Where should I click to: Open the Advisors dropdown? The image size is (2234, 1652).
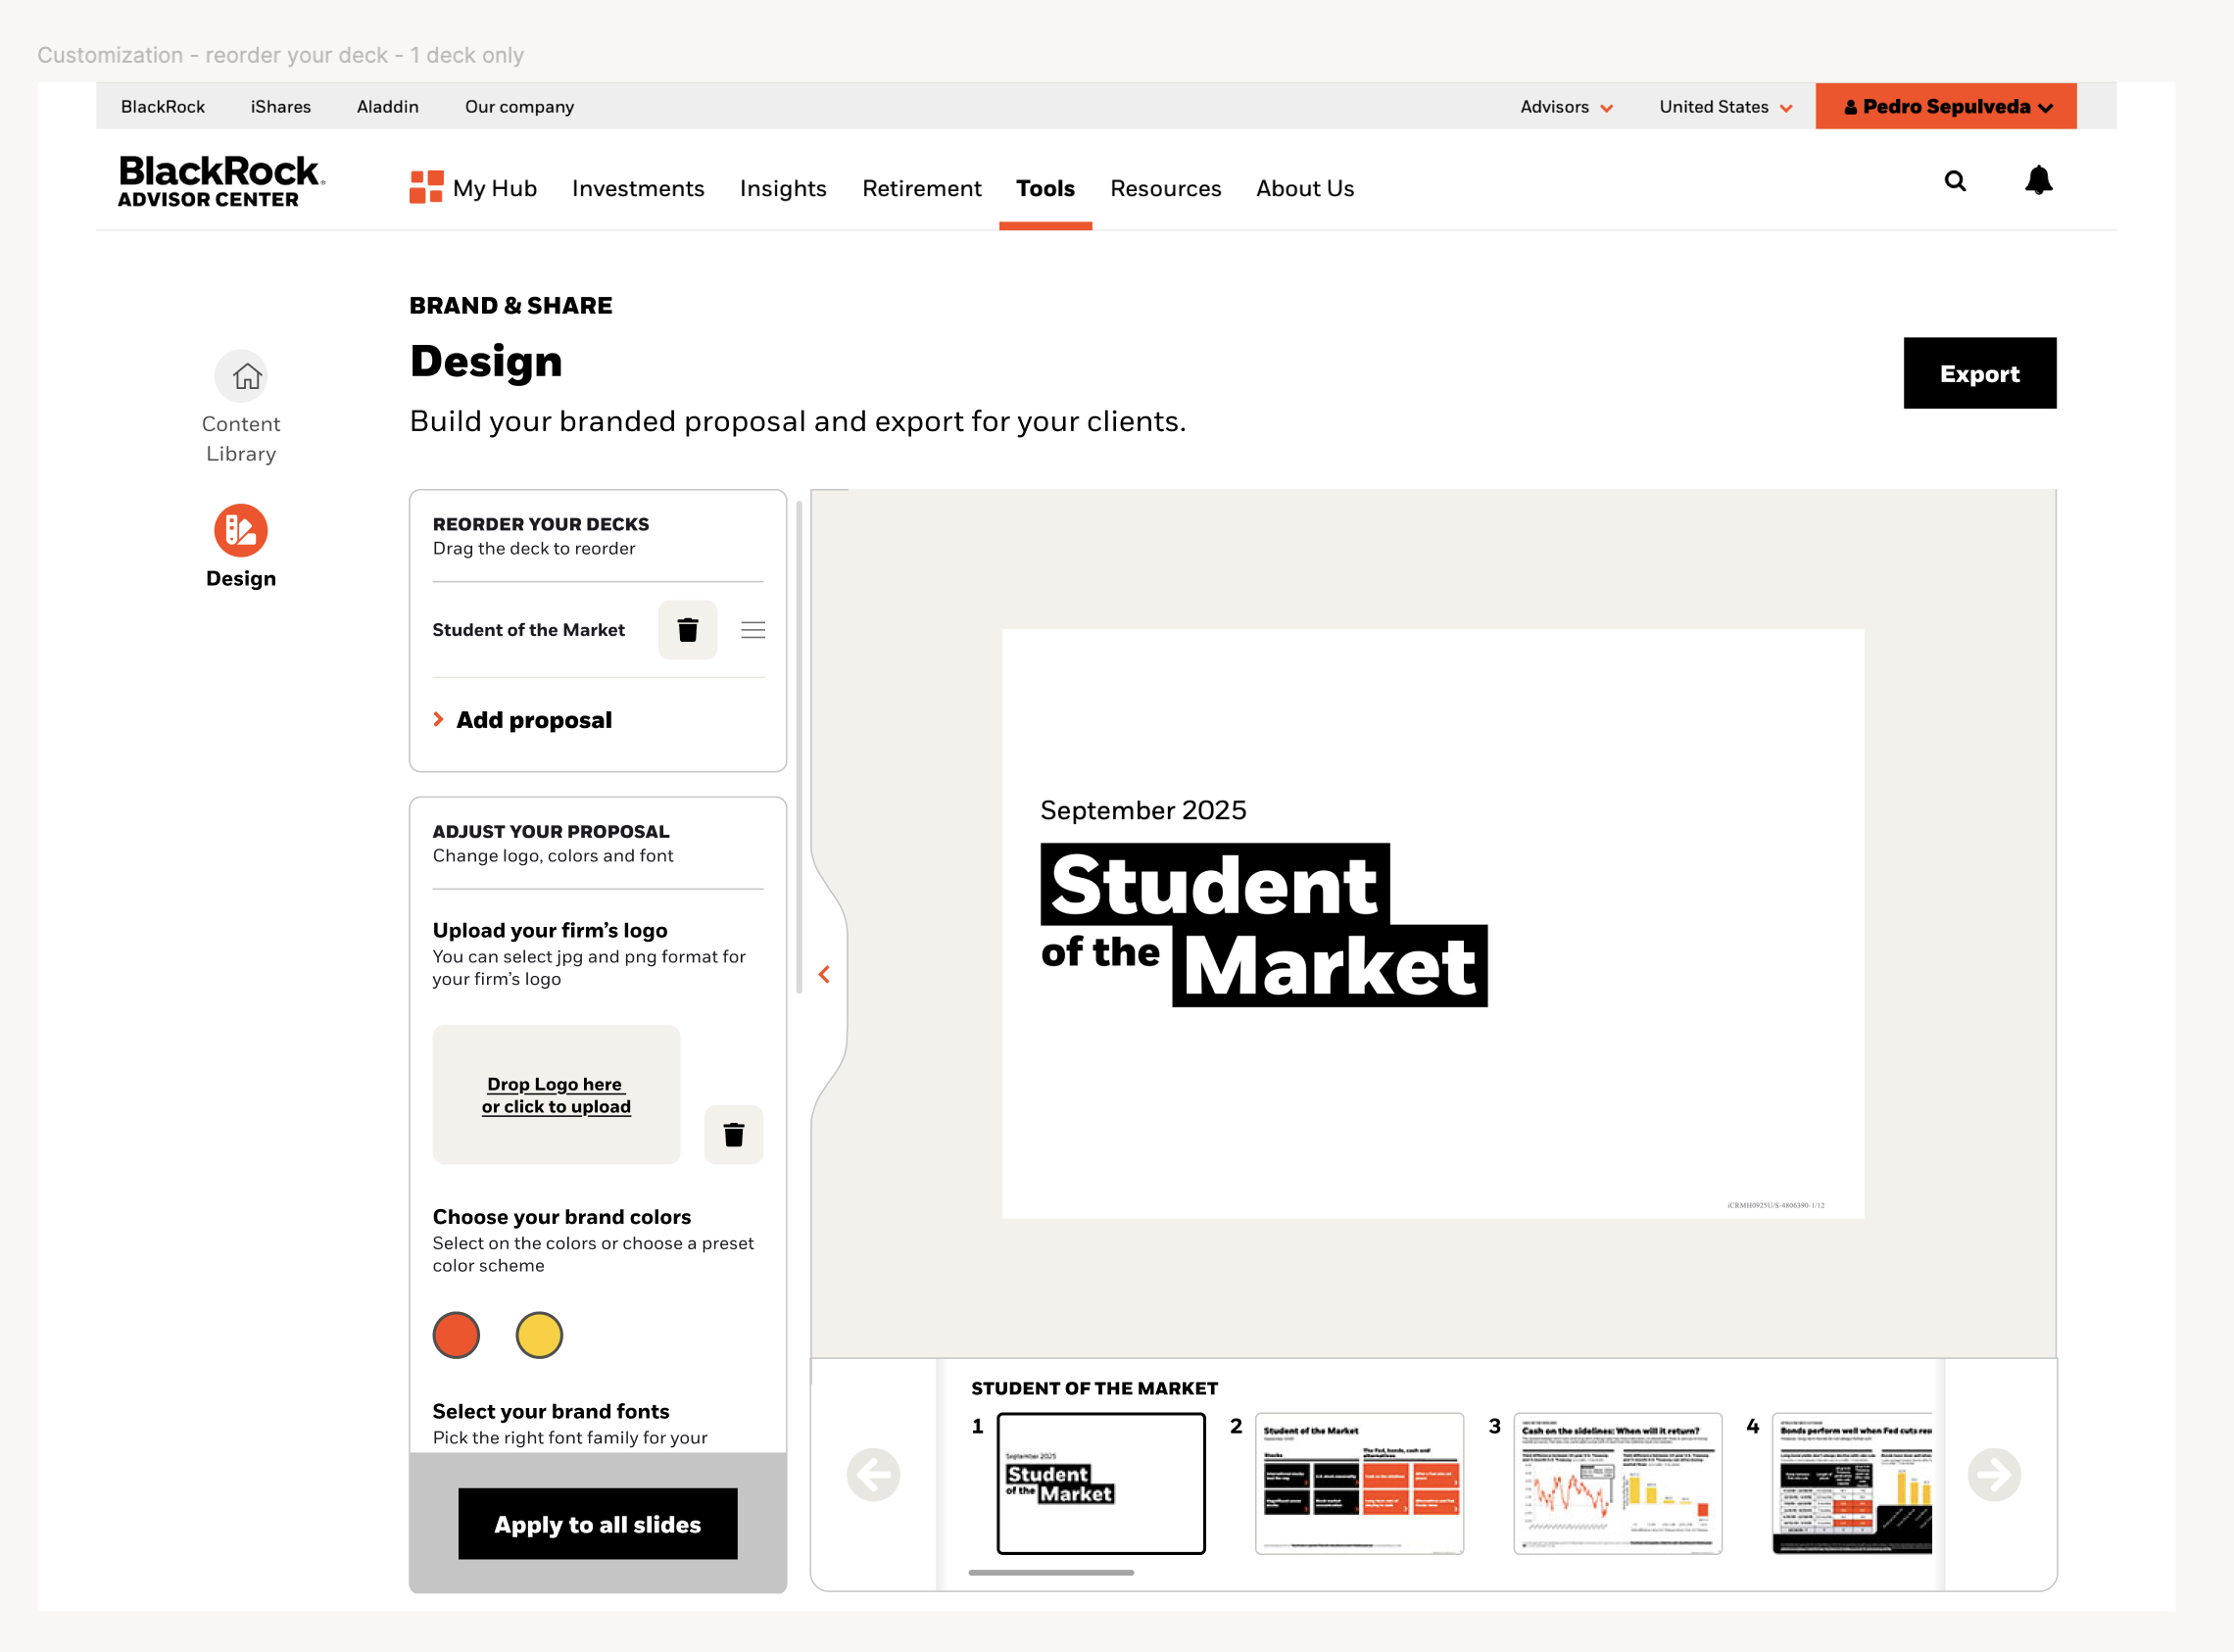pyautogui.click(x=1566, y=107)
